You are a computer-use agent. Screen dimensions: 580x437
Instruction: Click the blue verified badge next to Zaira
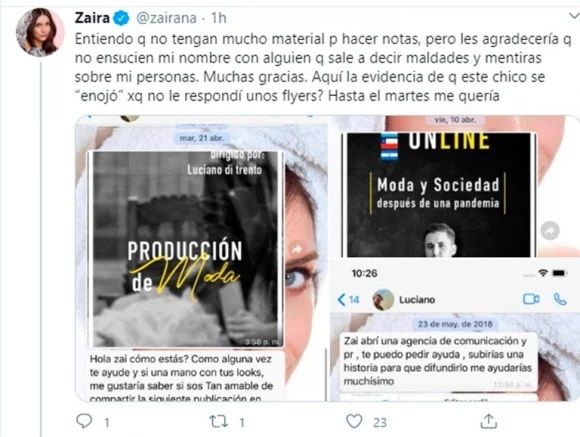click(121, 18)
